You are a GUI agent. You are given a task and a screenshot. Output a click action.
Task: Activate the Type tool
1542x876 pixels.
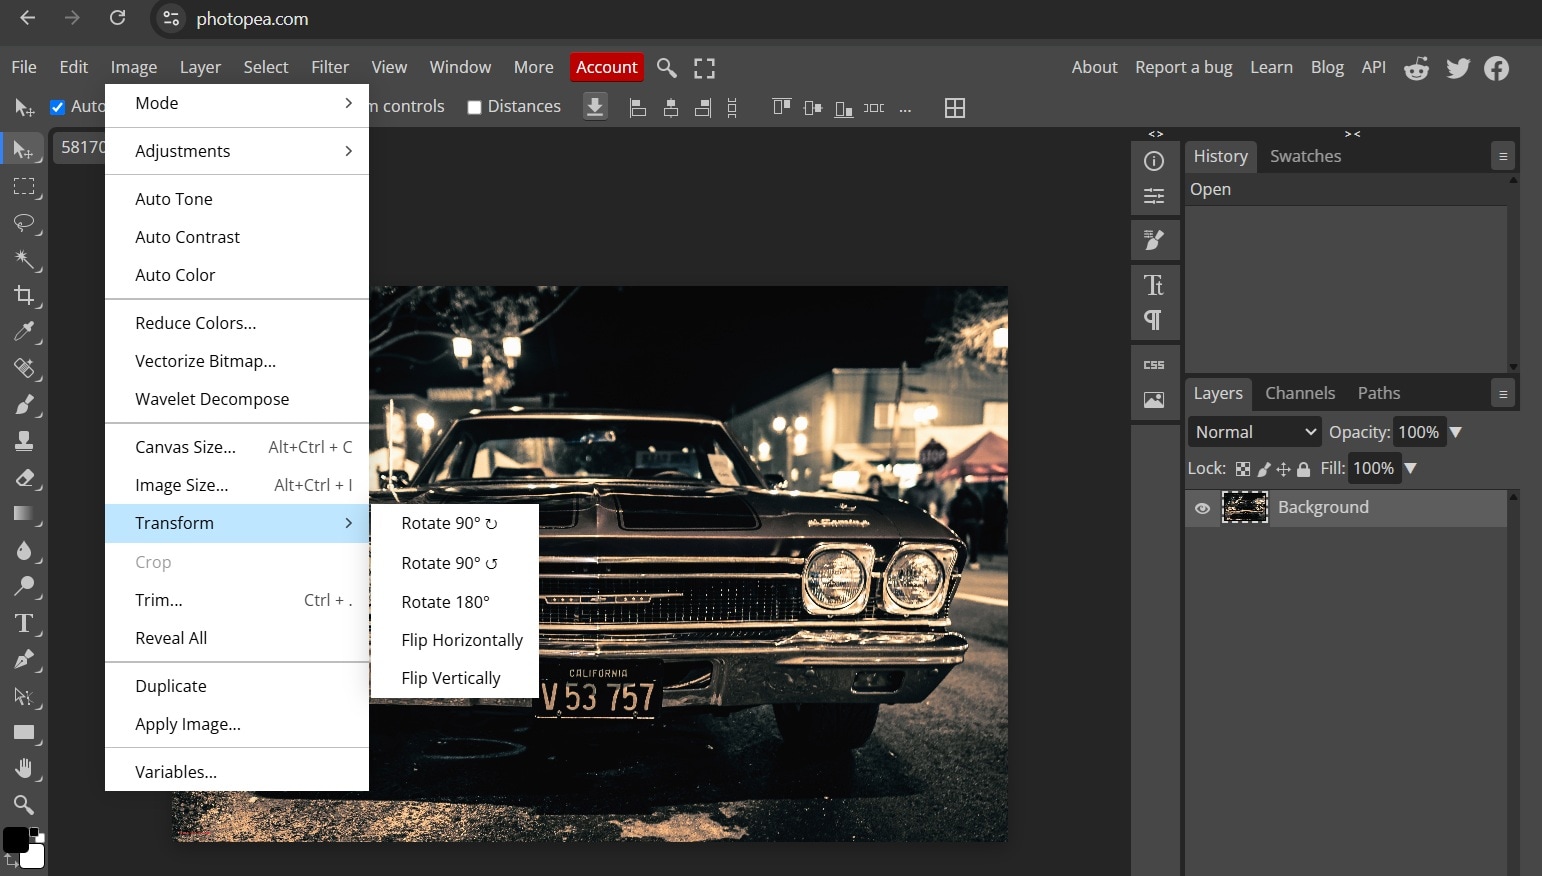click(24, 623)
